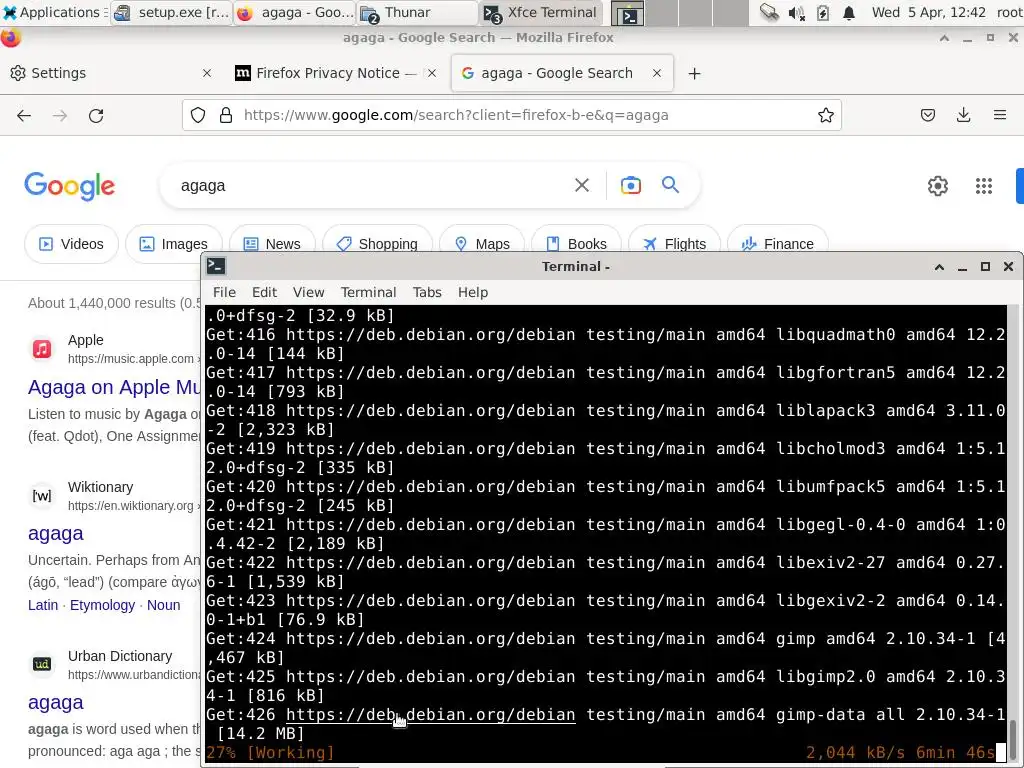Image resolution: width=1024 pixels, height=768 pixels.
Task: Open clock showing Wed 5 Apr
Action: 928,12
